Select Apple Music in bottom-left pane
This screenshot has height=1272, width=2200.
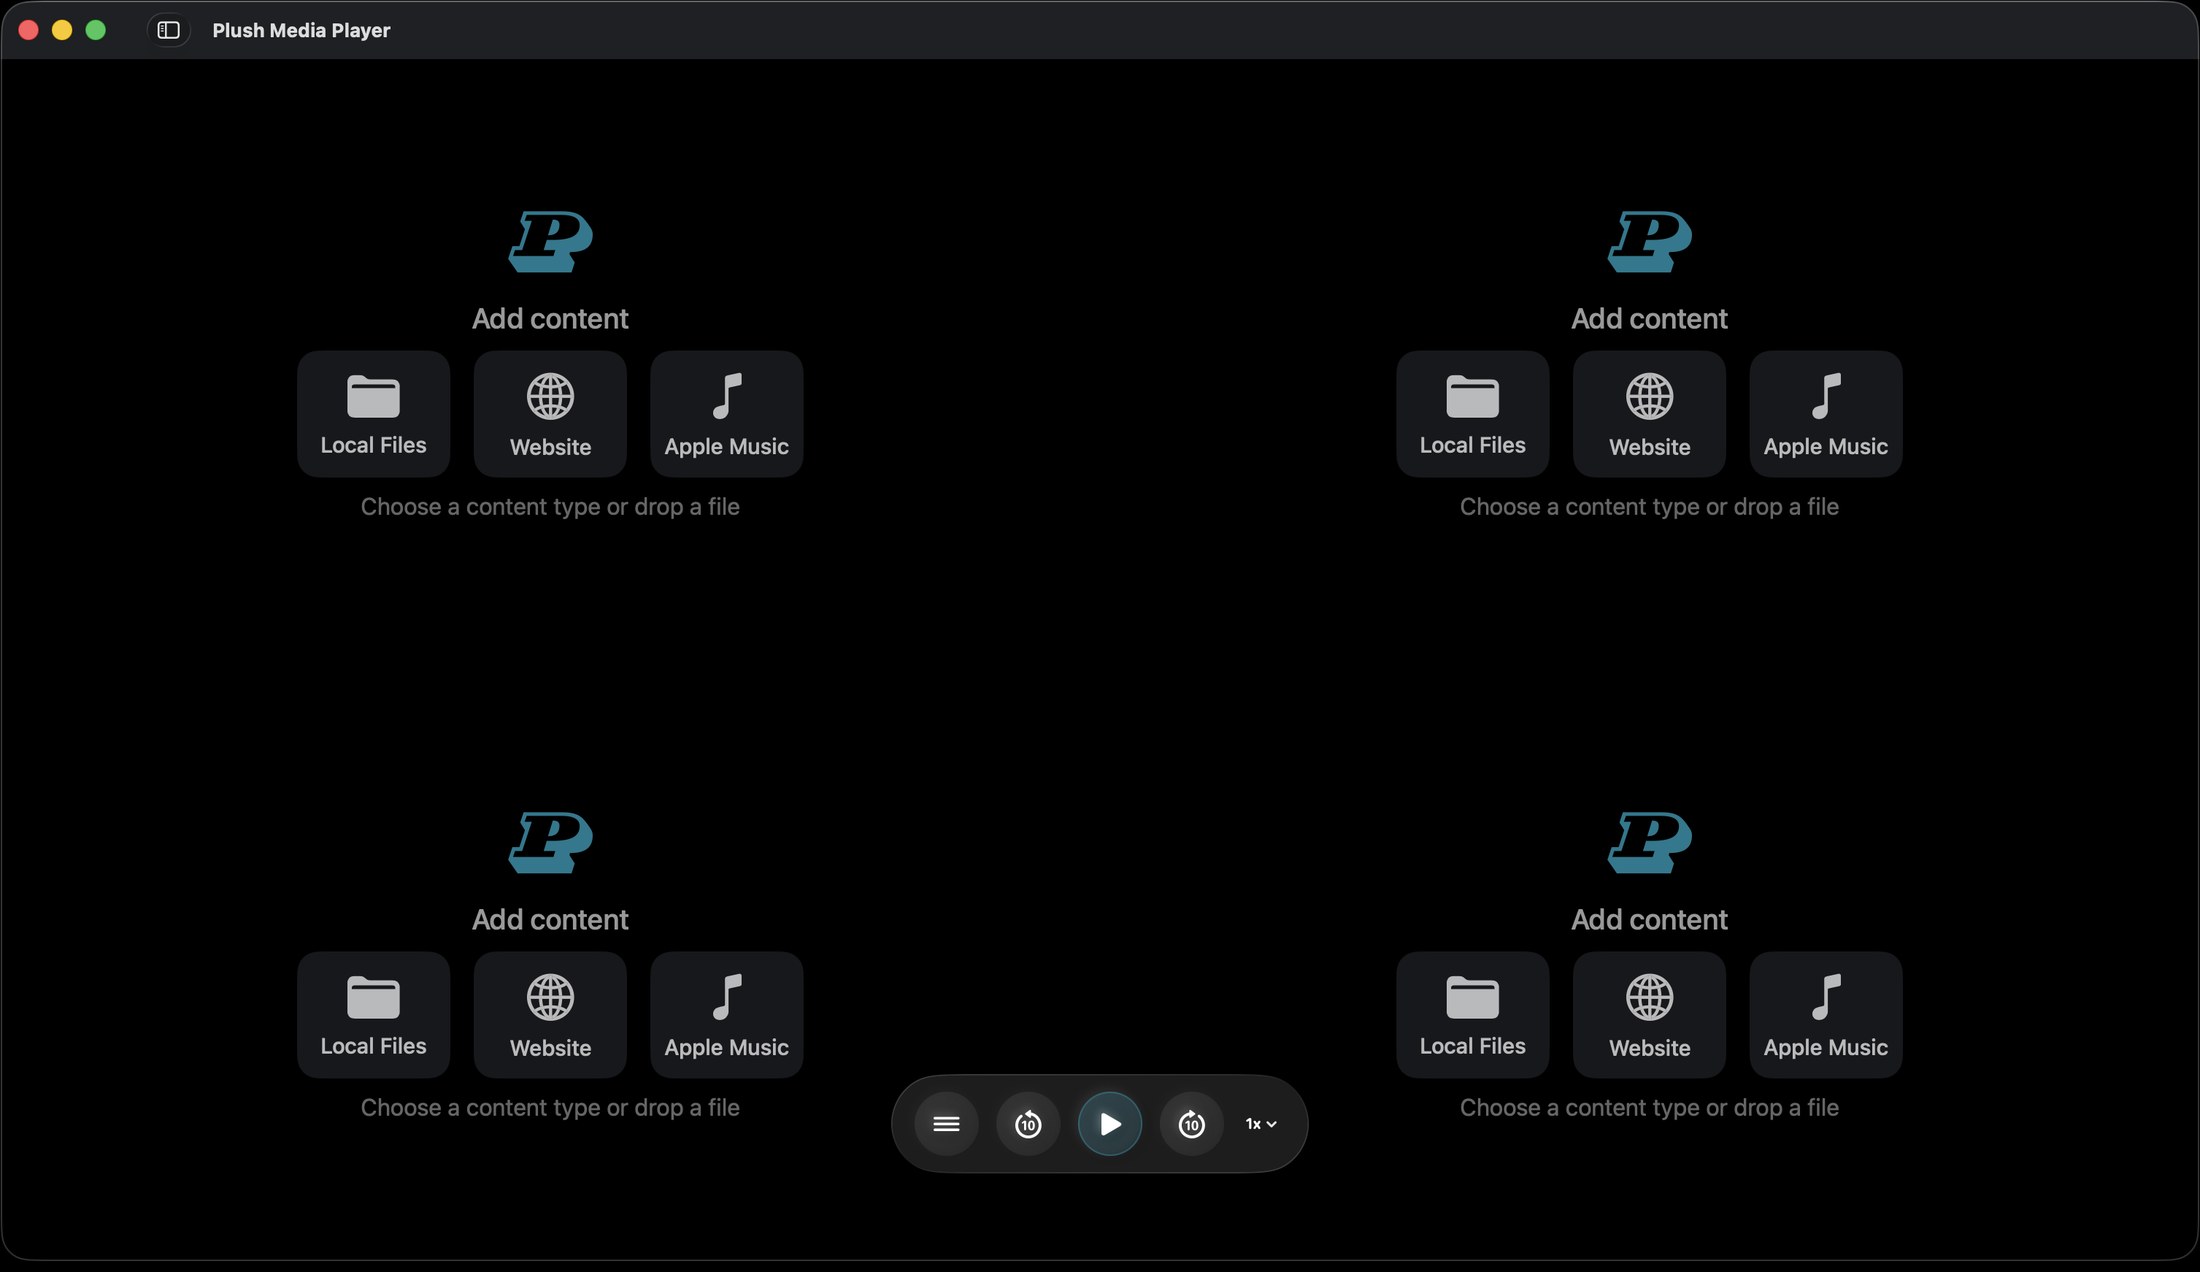[727, 1014]
